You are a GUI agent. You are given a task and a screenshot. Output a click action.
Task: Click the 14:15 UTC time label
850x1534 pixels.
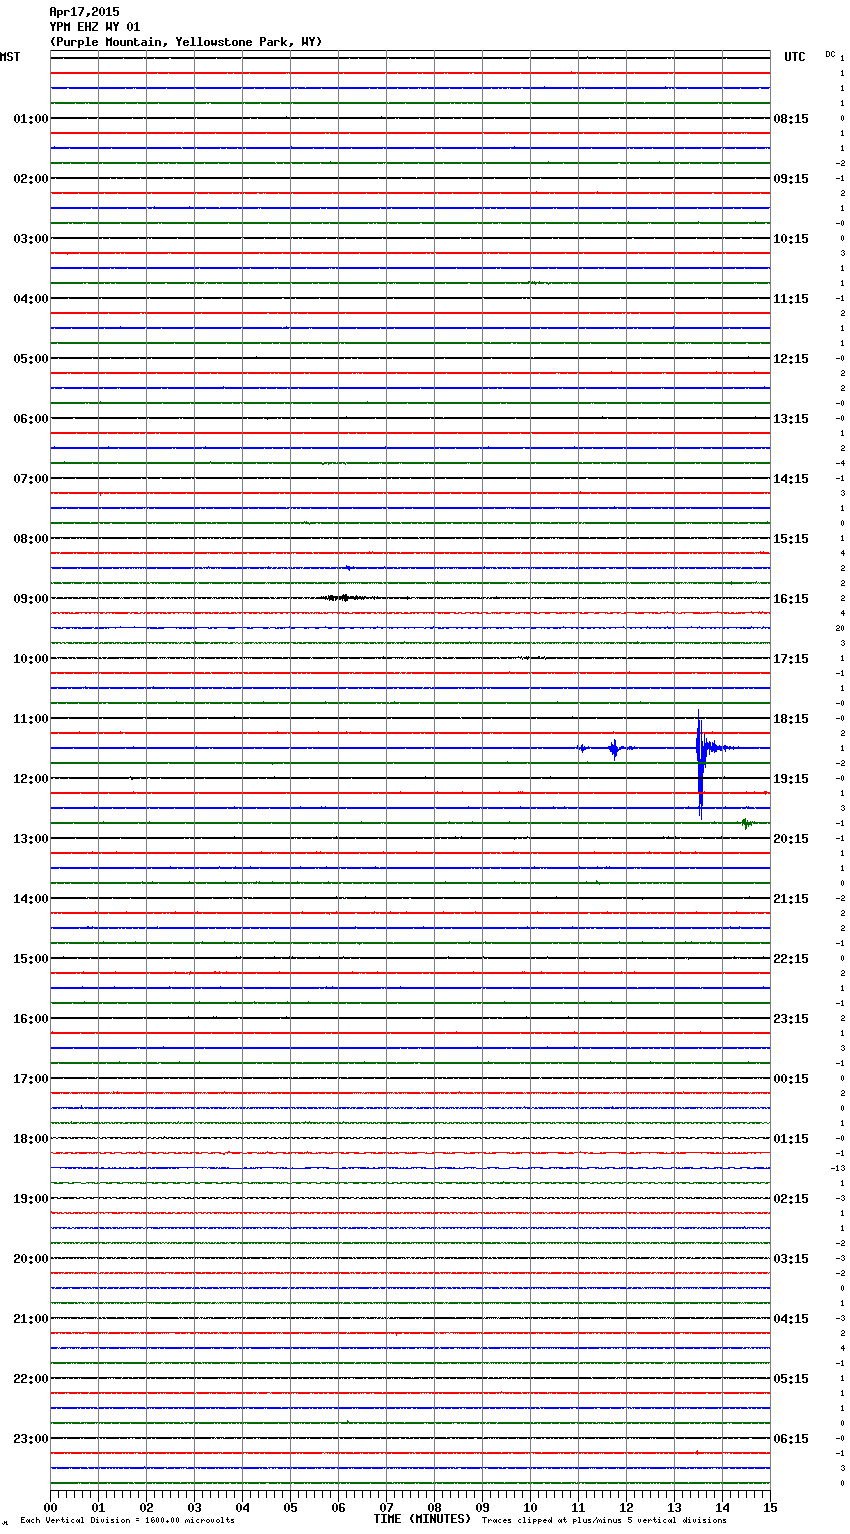(791, 479)
